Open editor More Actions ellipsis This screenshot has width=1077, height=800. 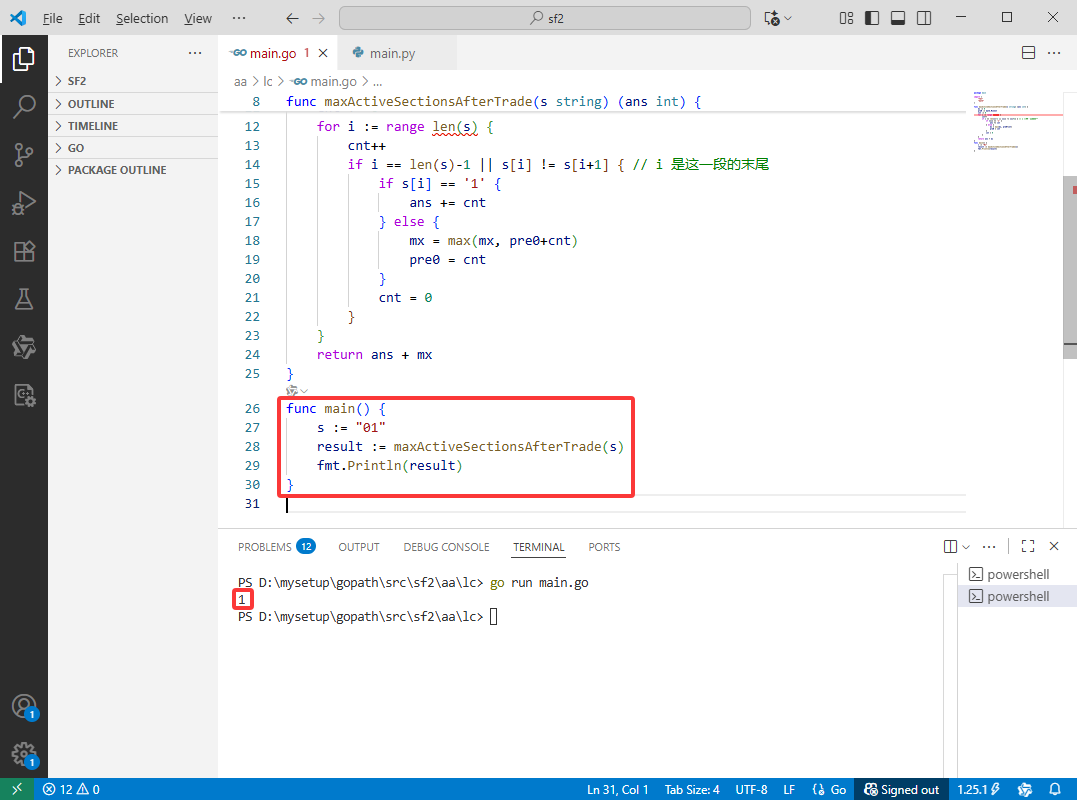pos(1054,53)
